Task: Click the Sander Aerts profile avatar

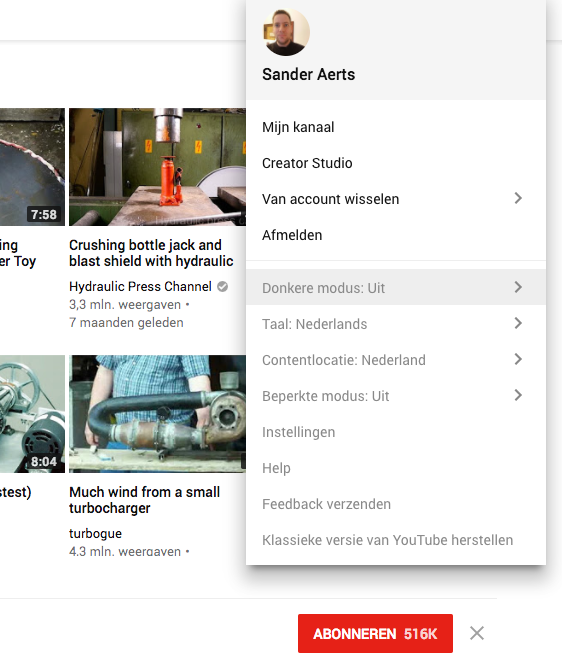Action: pos(286,32)
